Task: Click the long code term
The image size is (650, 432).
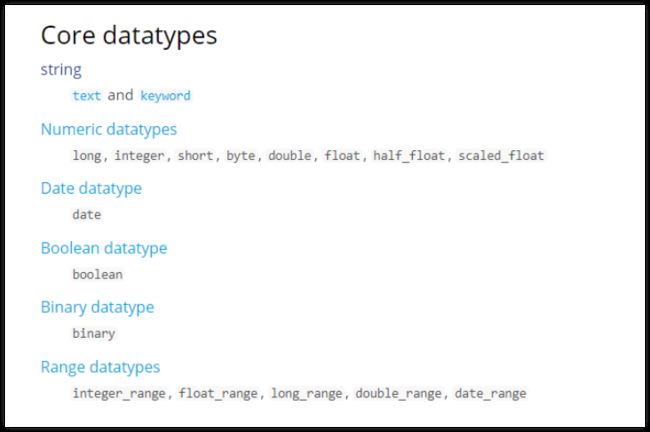Action: click(87, 155)
